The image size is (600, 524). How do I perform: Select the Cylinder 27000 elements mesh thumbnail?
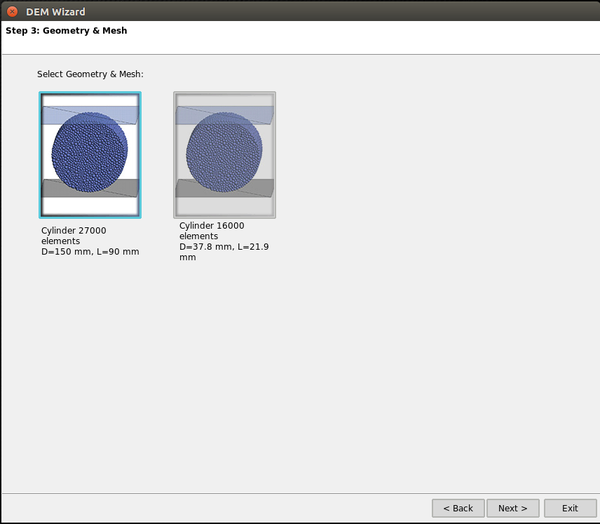pyautogui.click(x=90, y=155)
